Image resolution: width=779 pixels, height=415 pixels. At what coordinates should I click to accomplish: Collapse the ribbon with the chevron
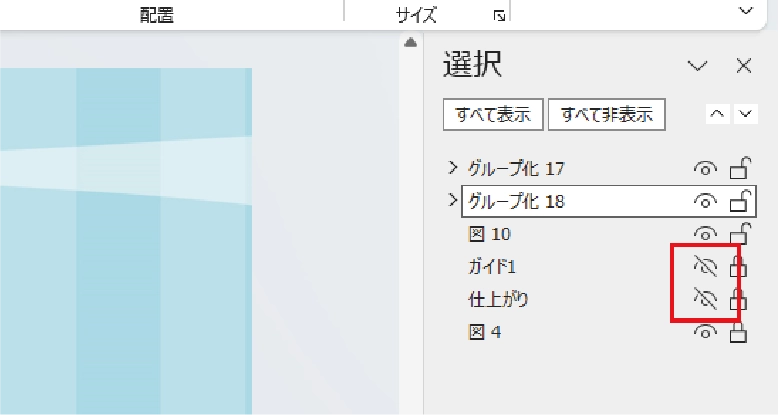coord(746,10)
